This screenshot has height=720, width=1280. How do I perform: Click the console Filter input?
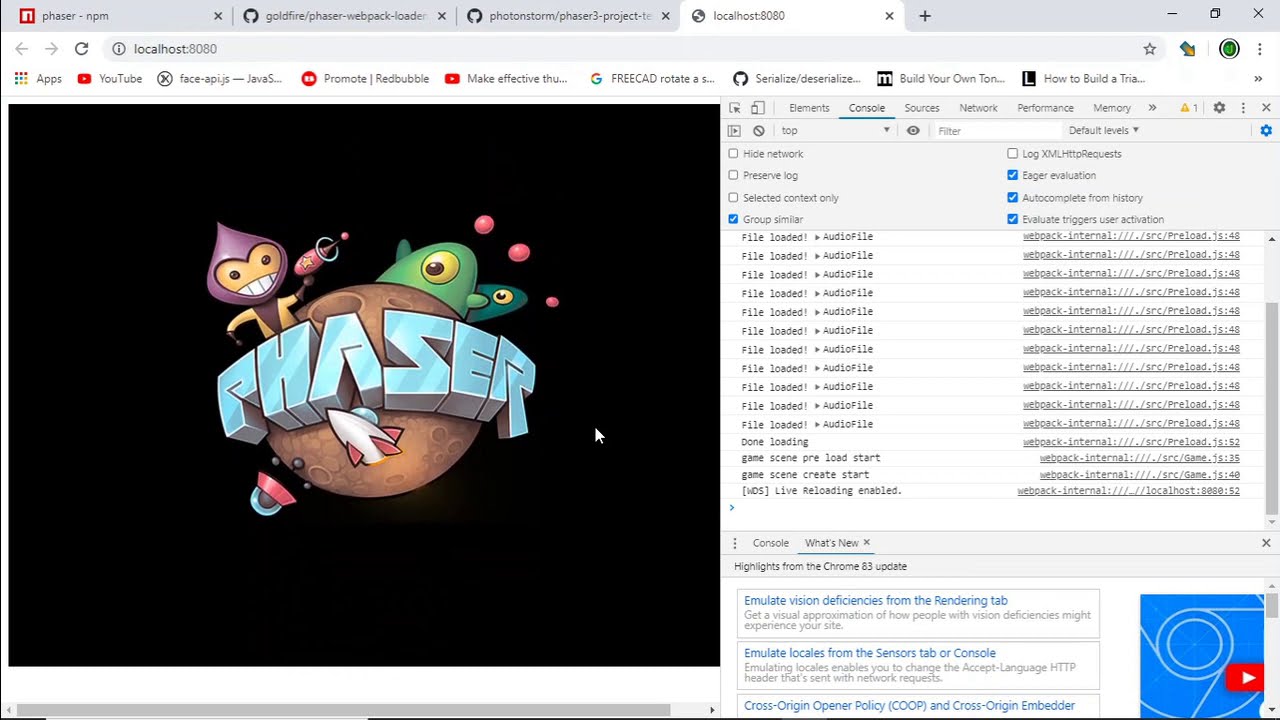pos(997,130)
